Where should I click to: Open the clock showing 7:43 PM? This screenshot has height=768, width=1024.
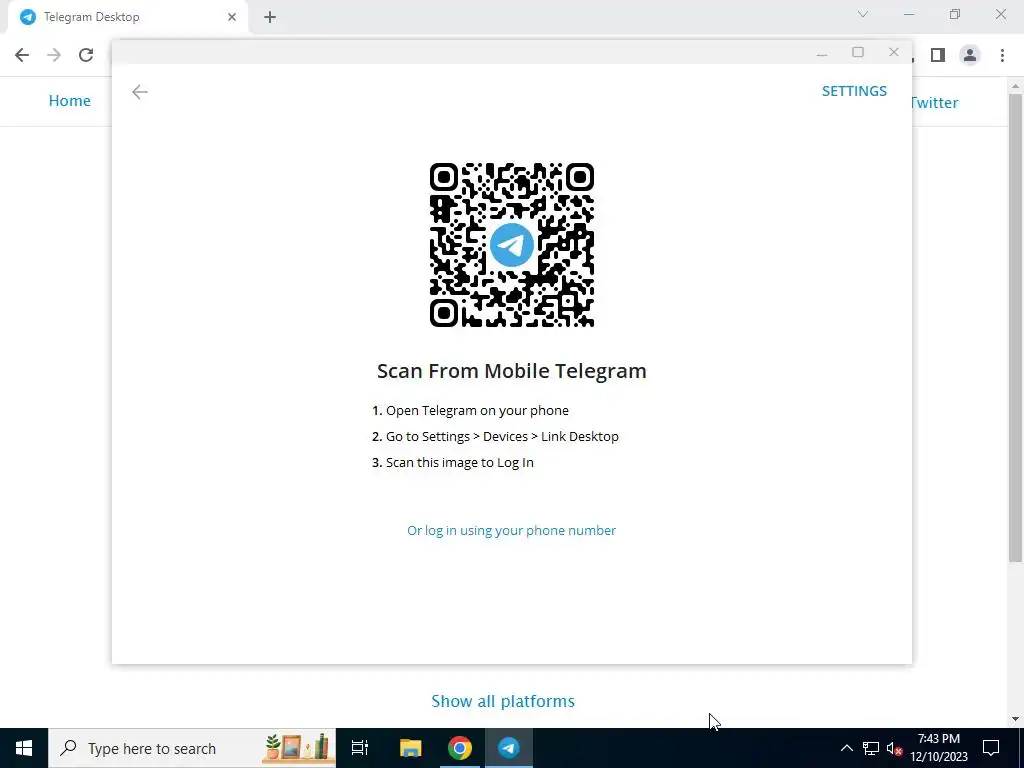tap(938, 748)
